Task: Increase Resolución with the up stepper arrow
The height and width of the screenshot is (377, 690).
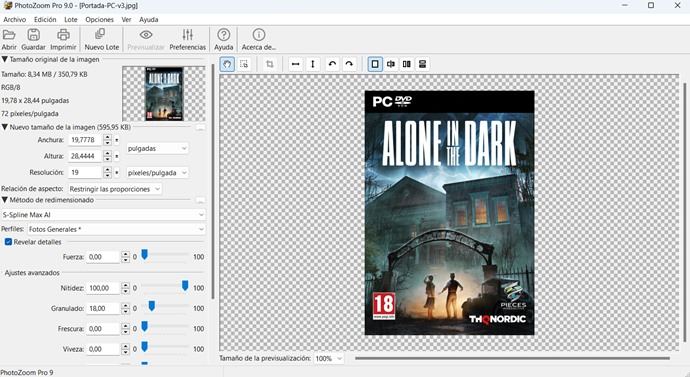Action: click(107, 170)
